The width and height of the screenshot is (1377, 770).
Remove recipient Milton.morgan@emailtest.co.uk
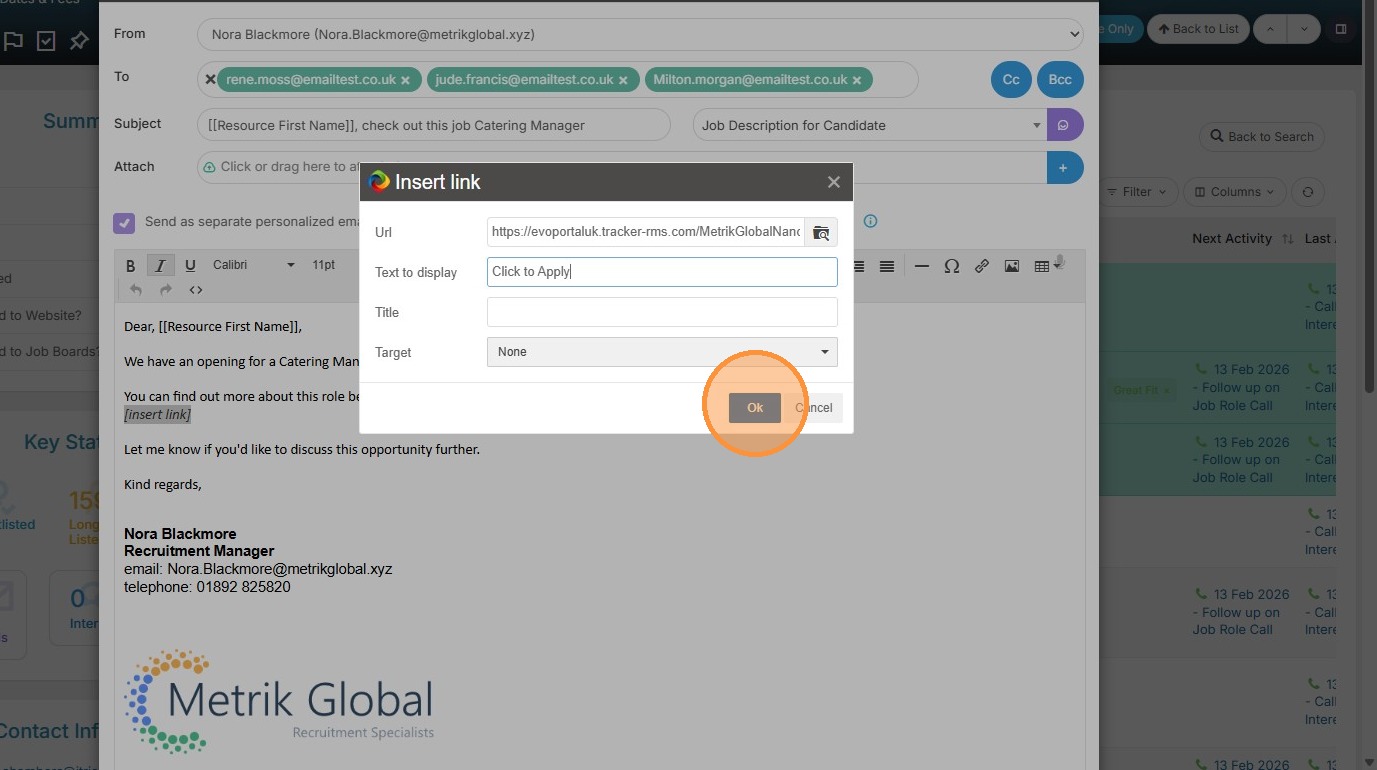[x=857, y=80]
